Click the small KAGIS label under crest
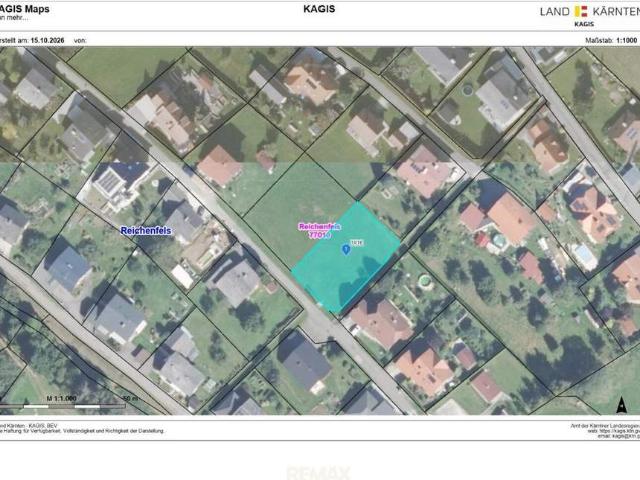This screenshot has height=480, width=640. pyautogui.click(x=584, y=24)
